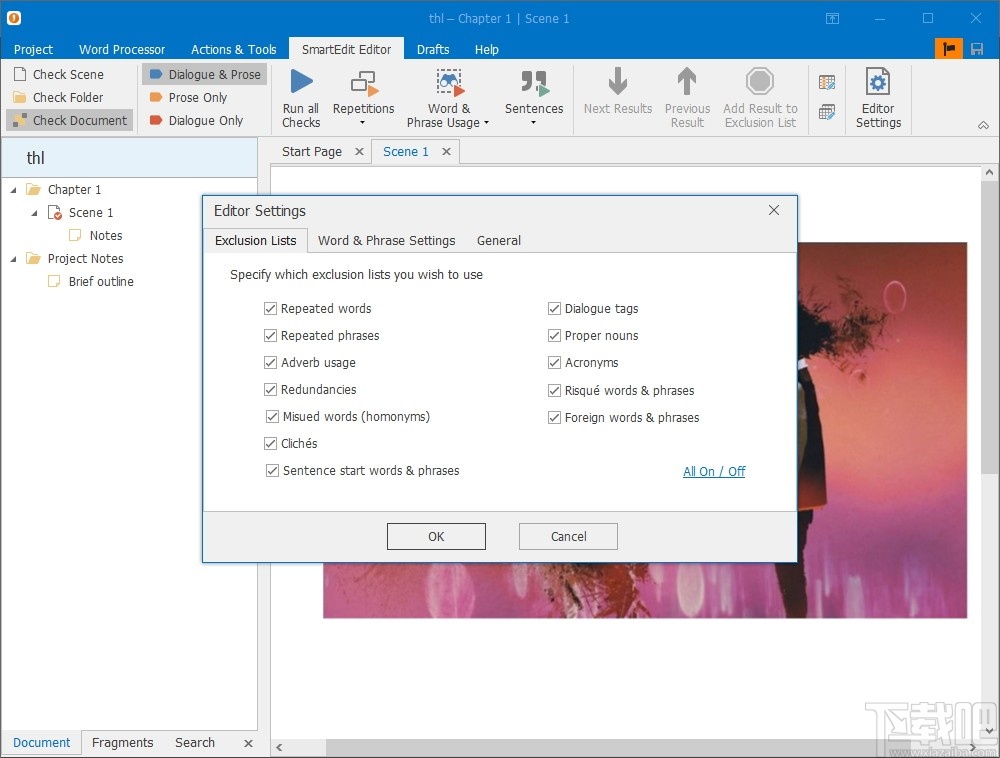The height and width of the screenshot is (758, 1000).
Task: Collapse the Project Notes folder
Action: point(12,258)
